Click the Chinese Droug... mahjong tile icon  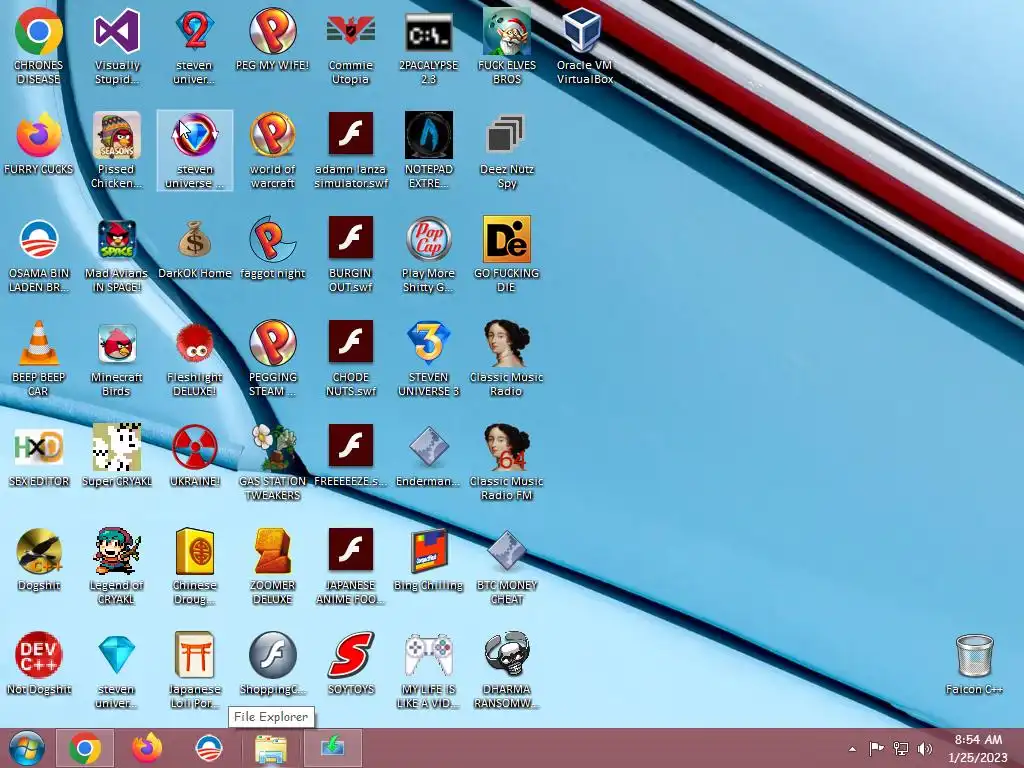coord(195,567)
